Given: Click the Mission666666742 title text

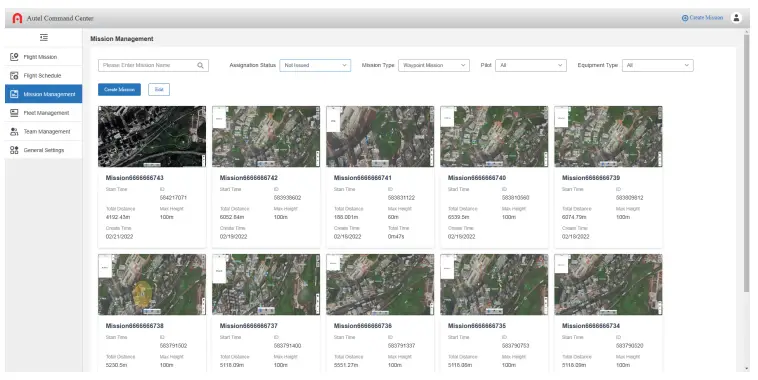Looking at the screenshot, I should (x=248, y=178).
